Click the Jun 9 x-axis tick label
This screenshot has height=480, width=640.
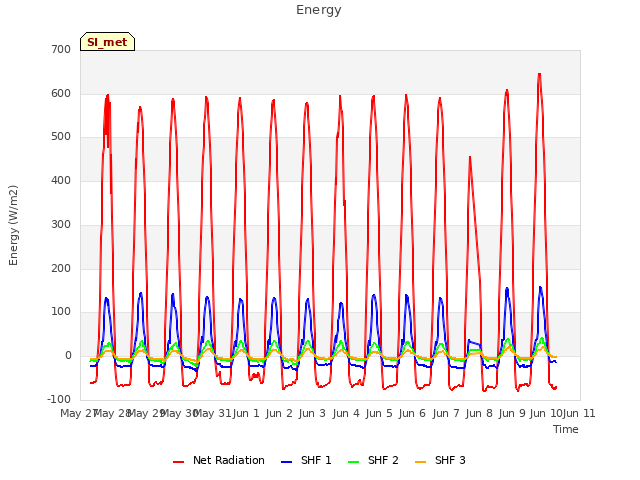(x=512, y=413)
